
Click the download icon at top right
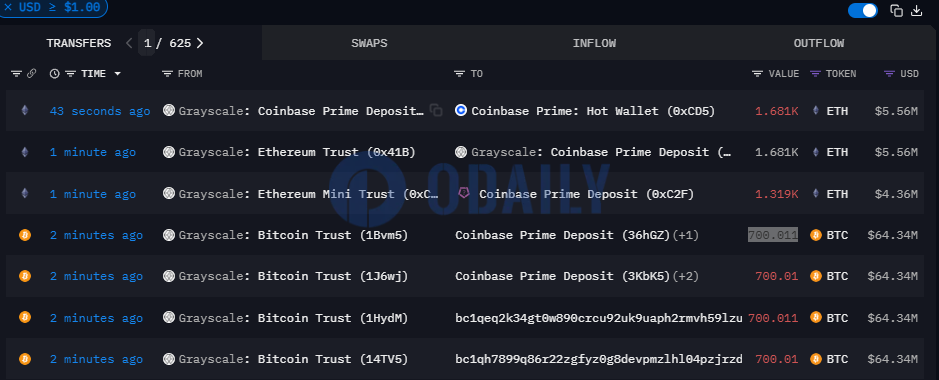[x=916, y=10]
